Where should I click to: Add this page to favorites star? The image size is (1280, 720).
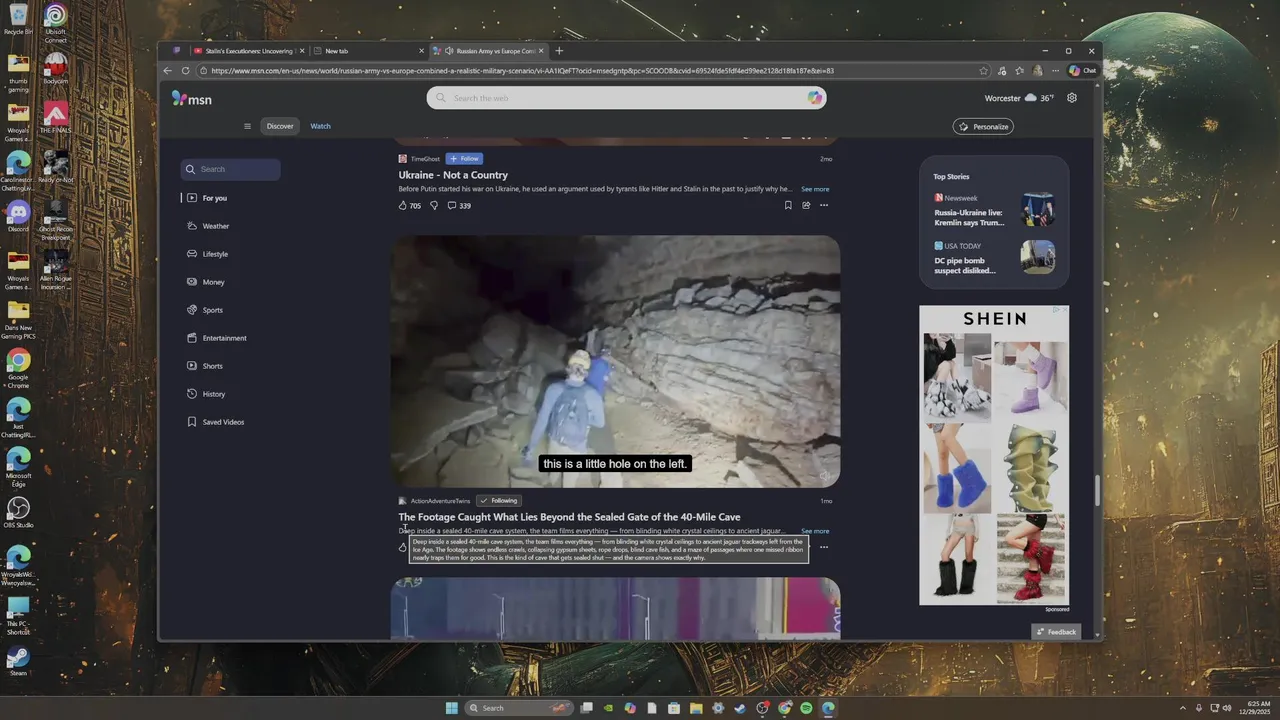(984, 71)
